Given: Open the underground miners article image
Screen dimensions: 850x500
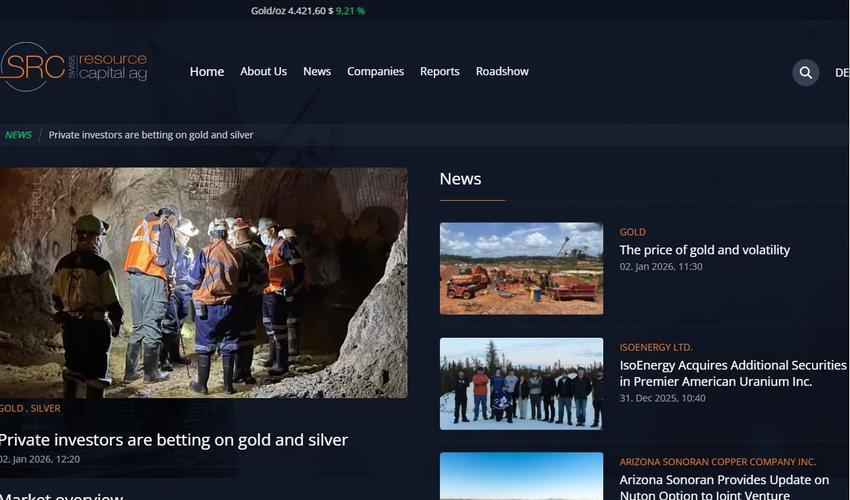Looking at the screenshot, I should click(203, 283).
